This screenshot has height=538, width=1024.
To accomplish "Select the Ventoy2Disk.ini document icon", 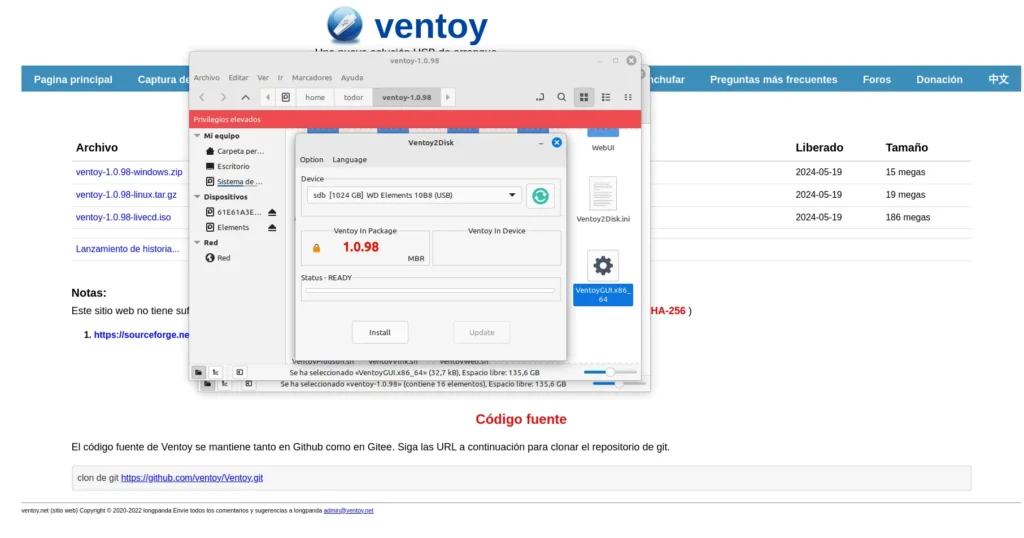I will [x=602, y=194].
